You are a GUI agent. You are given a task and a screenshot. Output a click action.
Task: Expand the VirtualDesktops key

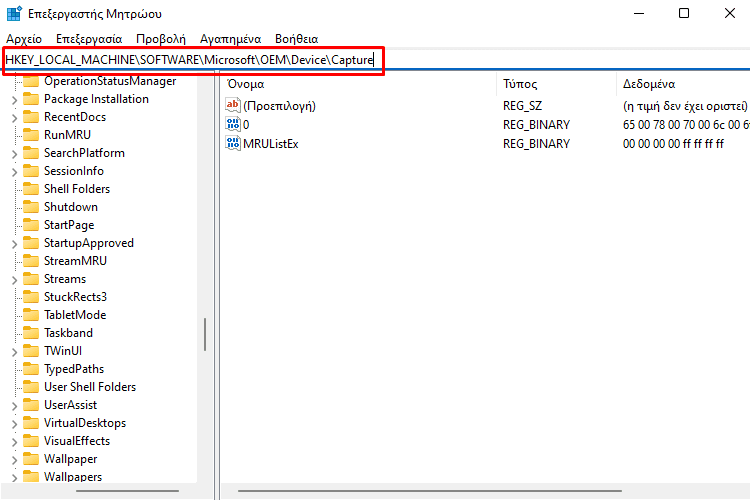pyautogui.click(x=14, y=424)
